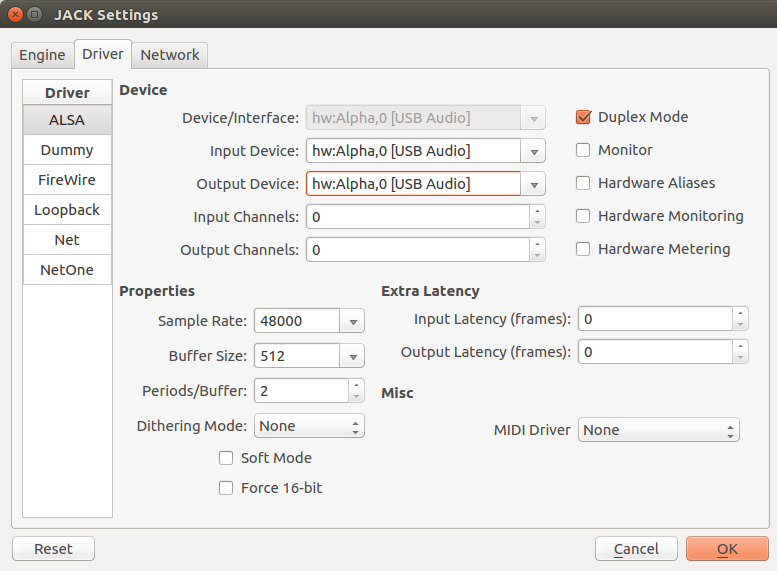Expand the Buffer Size dropdown
This screenshot has height=571, width=777.
[352, 356]
